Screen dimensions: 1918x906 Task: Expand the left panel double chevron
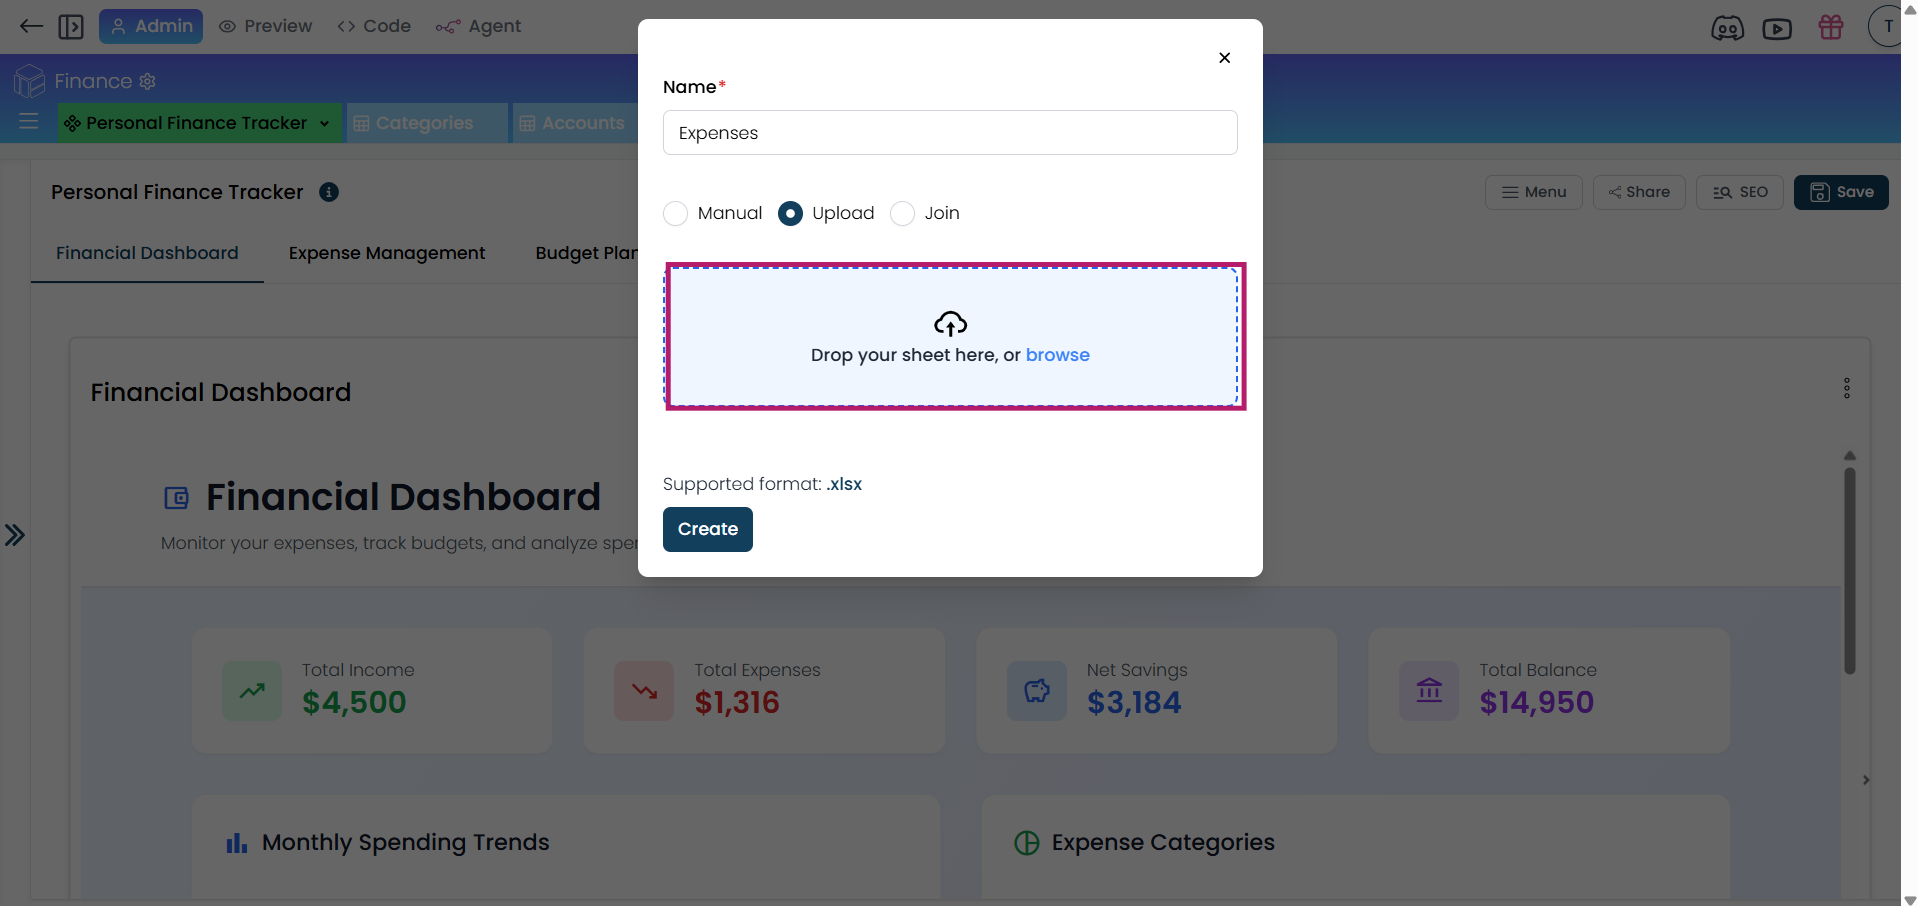pyautogui.click(x=15, y=535)
